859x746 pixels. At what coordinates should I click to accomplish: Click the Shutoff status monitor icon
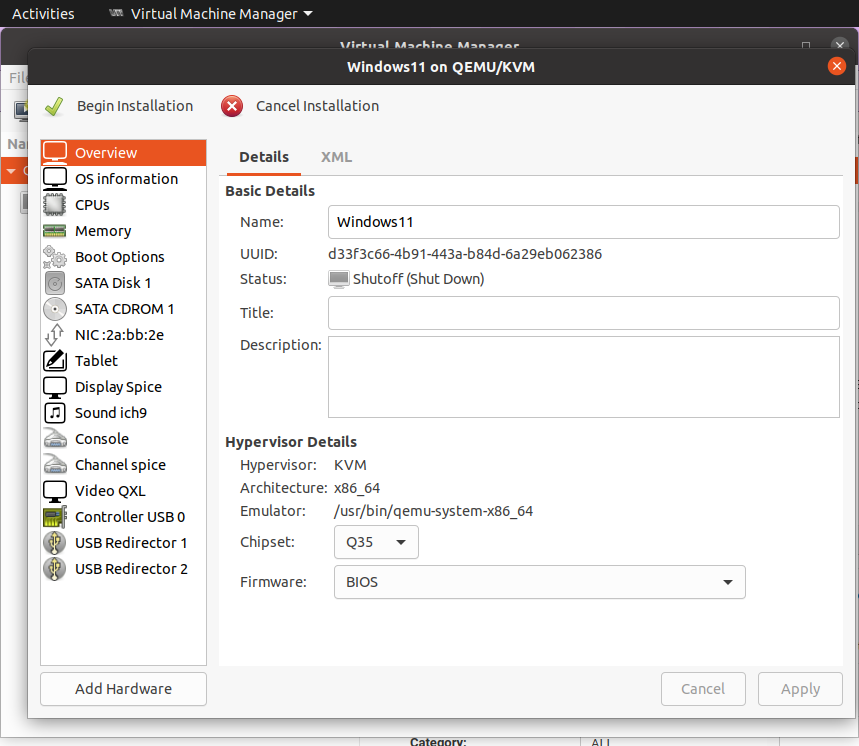(x=339, y=279)
